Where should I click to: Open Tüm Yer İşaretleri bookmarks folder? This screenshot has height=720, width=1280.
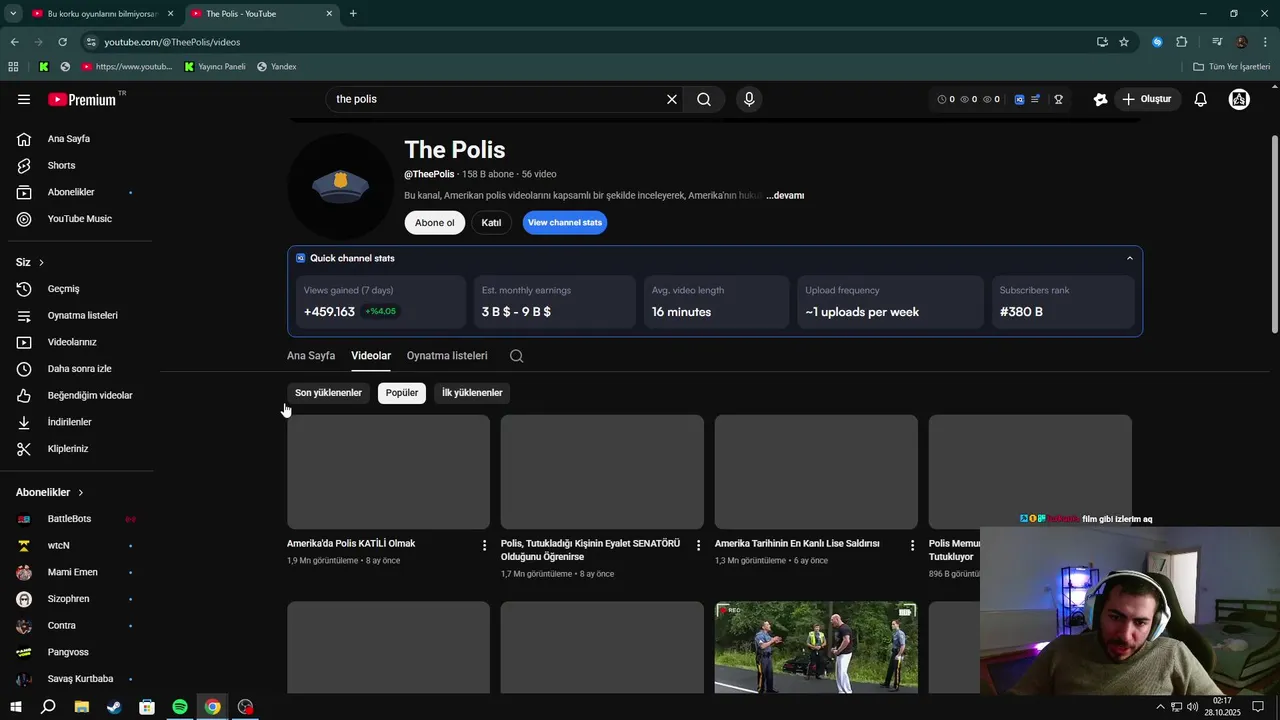[x=1232, y=67]
